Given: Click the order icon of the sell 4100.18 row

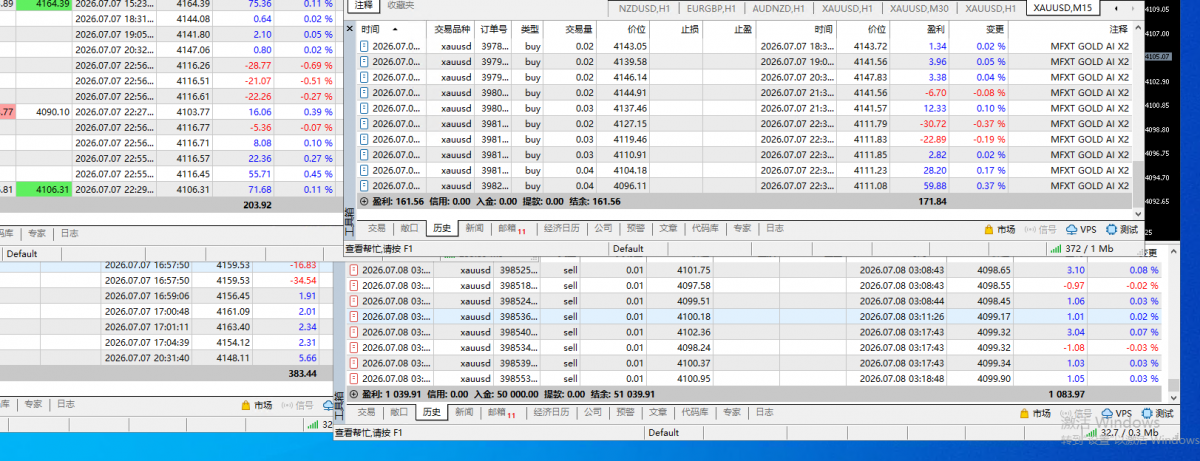Looking at the screenshot, I should (x=353, y=316).
